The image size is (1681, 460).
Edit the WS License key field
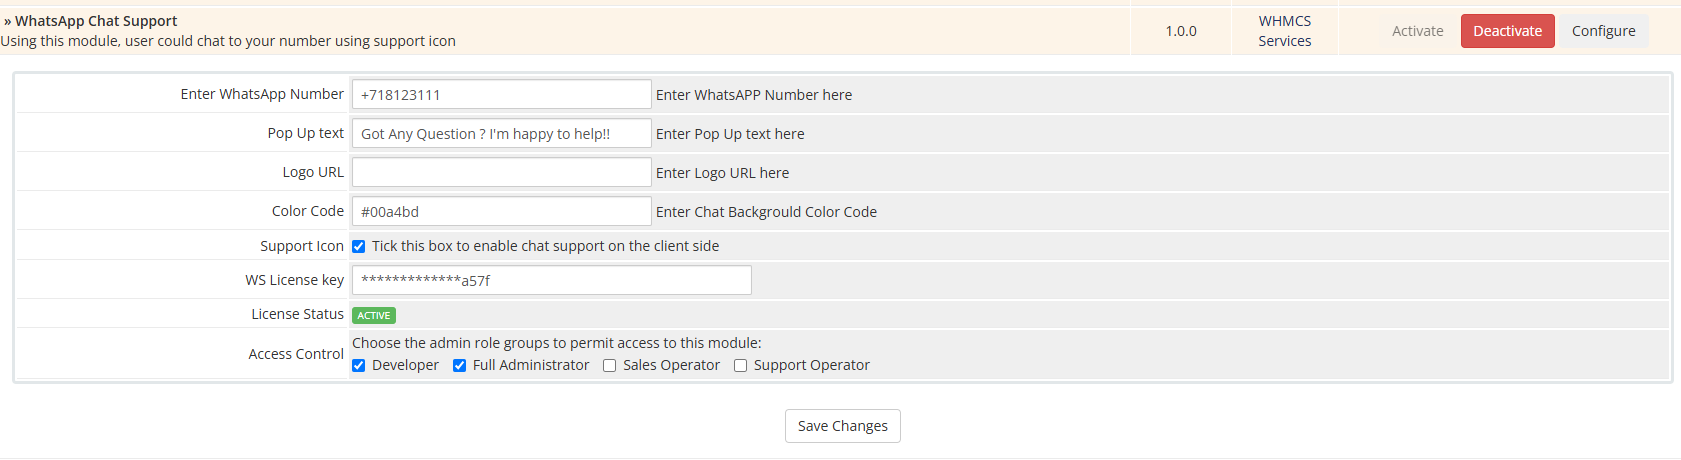551,280
